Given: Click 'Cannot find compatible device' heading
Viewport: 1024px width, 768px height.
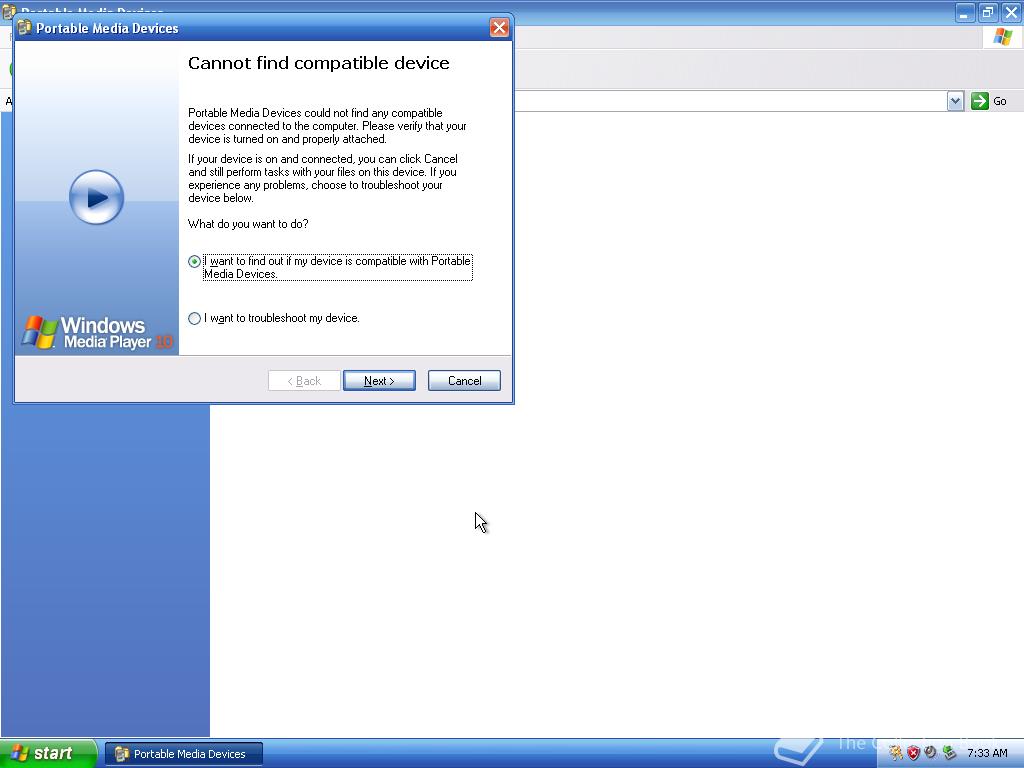Looking at the screenshot, I should 319,63.
